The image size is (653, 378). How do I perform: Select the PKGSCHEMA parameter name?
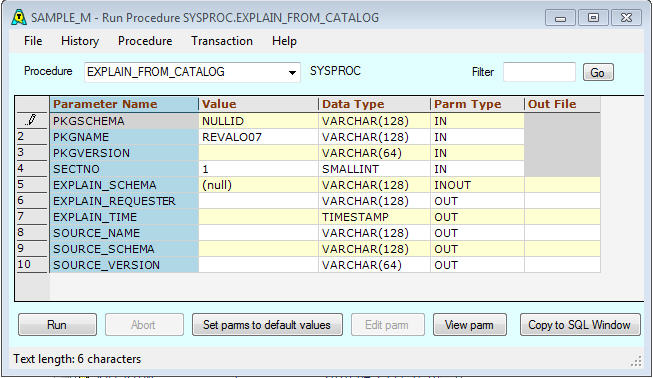pyautogui.click(x=124, y=121)
